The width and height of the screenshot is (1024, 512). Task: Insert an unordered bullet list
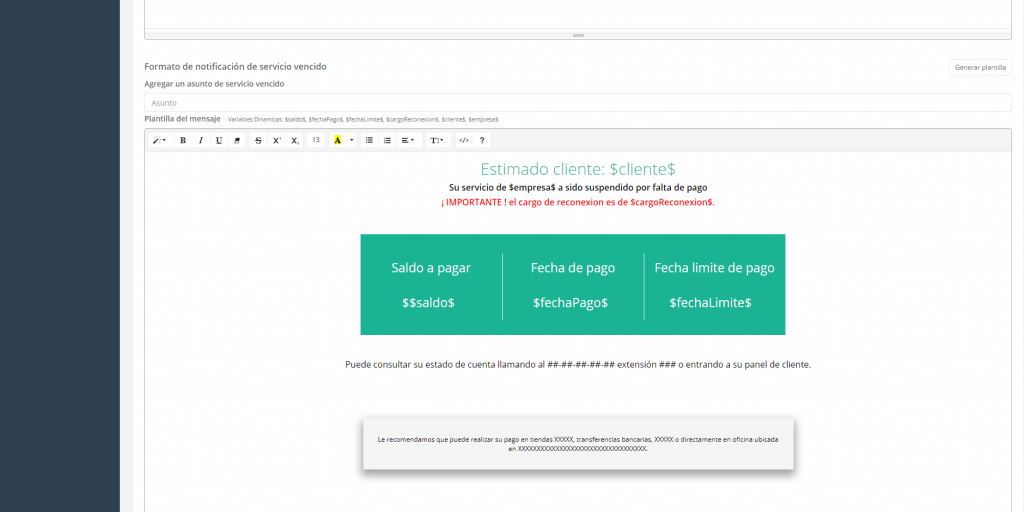370,140
